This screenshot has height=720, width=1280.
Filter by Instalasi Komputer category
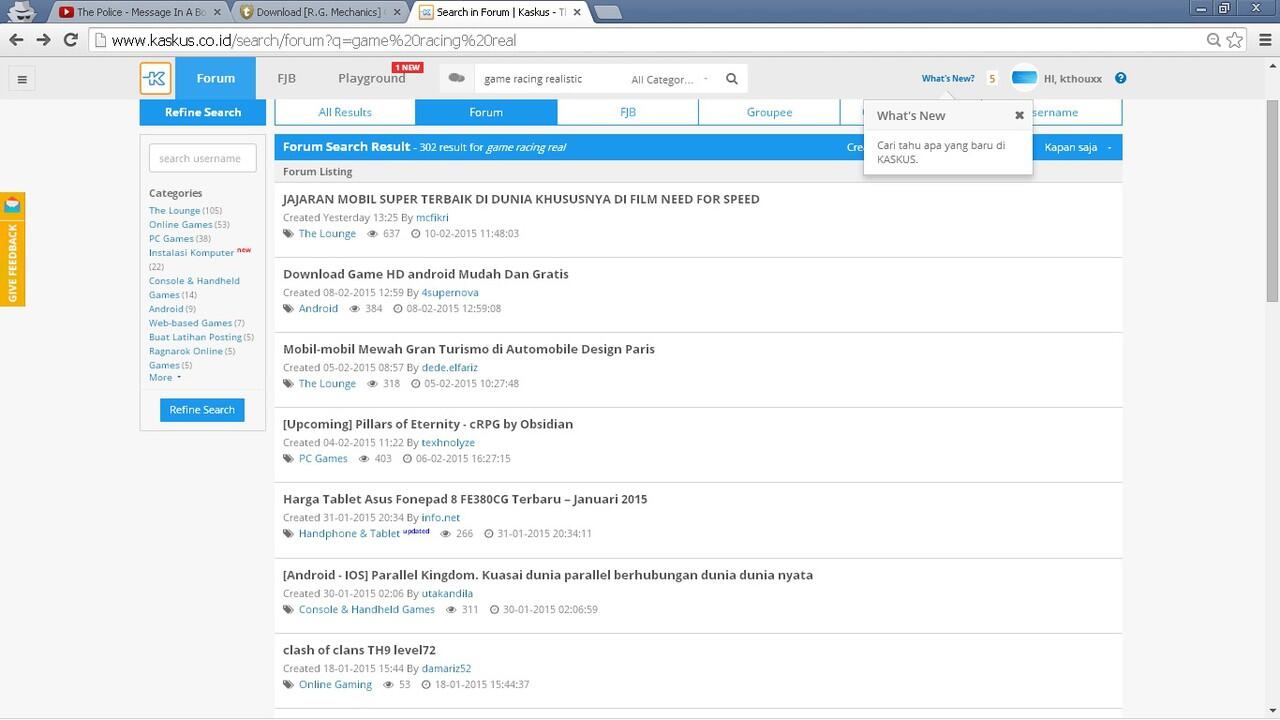191,253
